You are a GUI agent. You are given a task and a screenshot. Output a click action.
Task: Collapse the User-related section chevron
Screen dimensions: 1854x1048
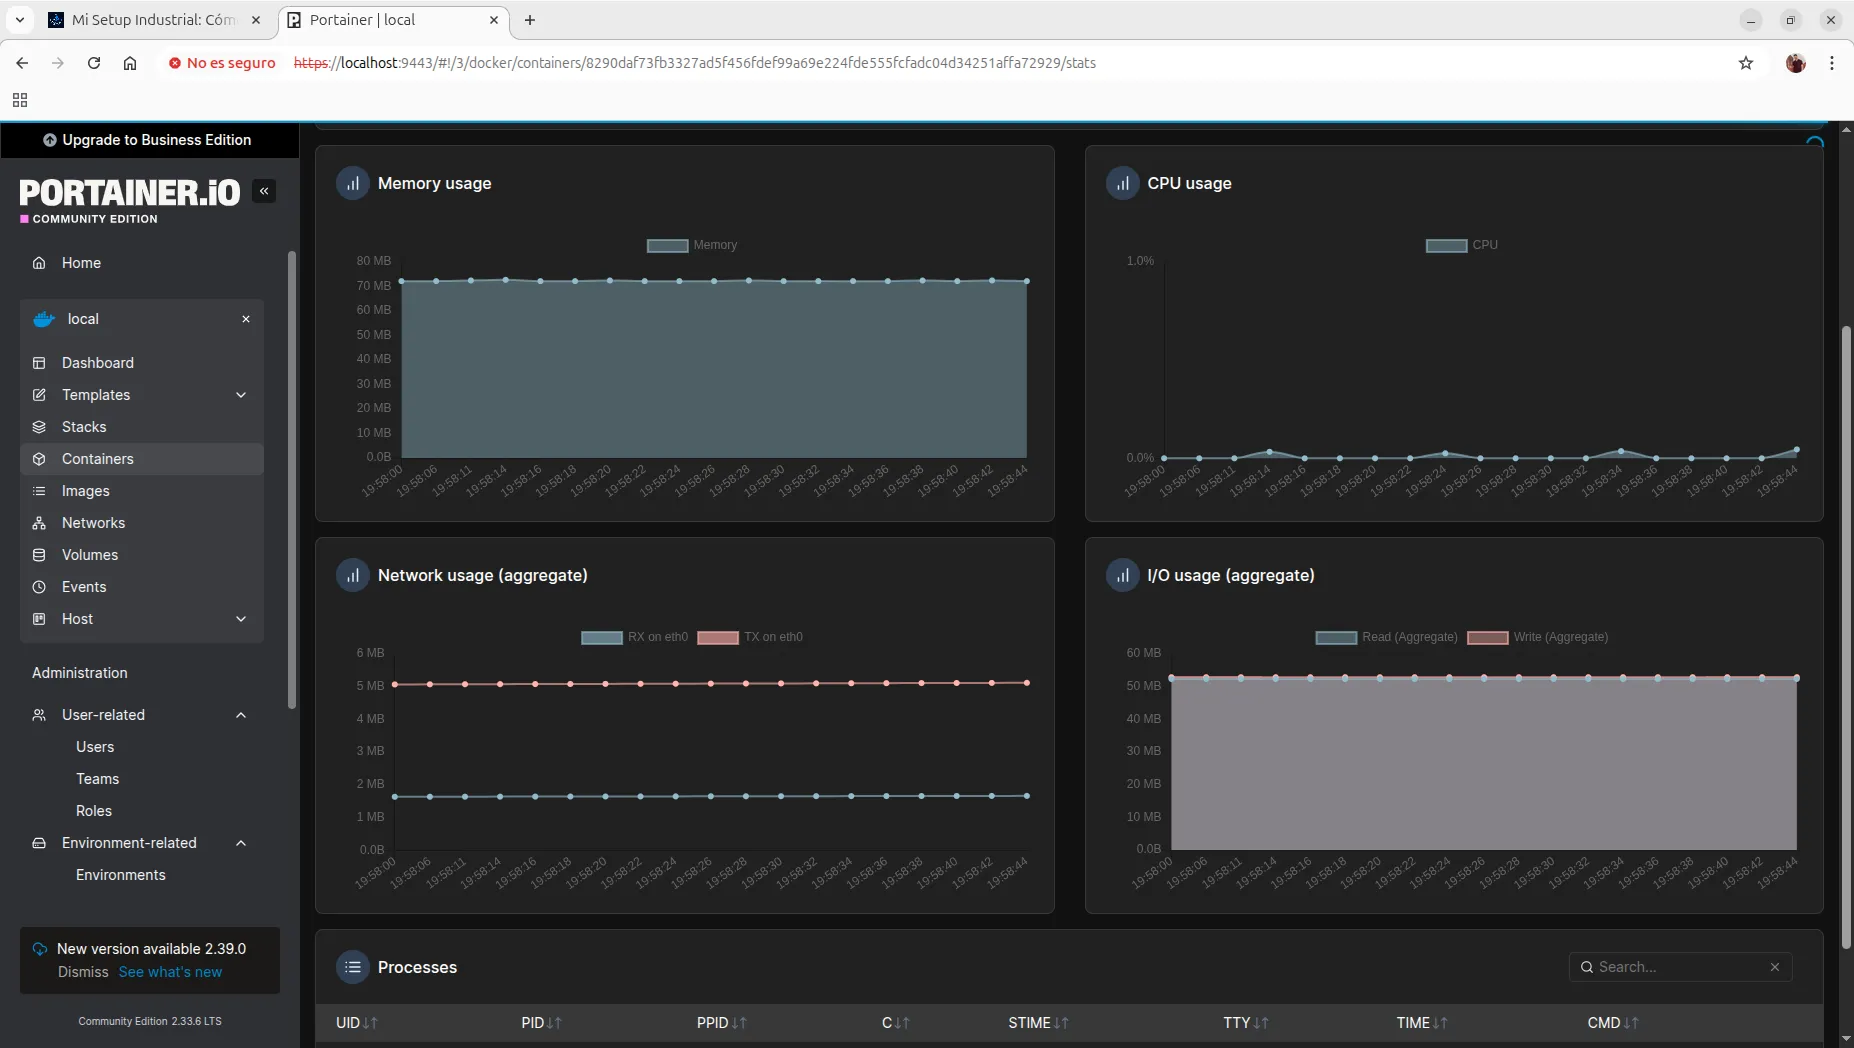click(241, 715)
